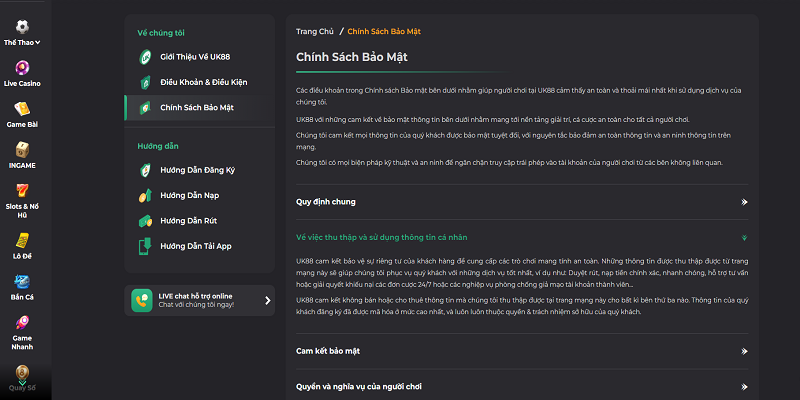
Task: Start LIVE chat hỗ trợ online
Action: coord(199,300)
